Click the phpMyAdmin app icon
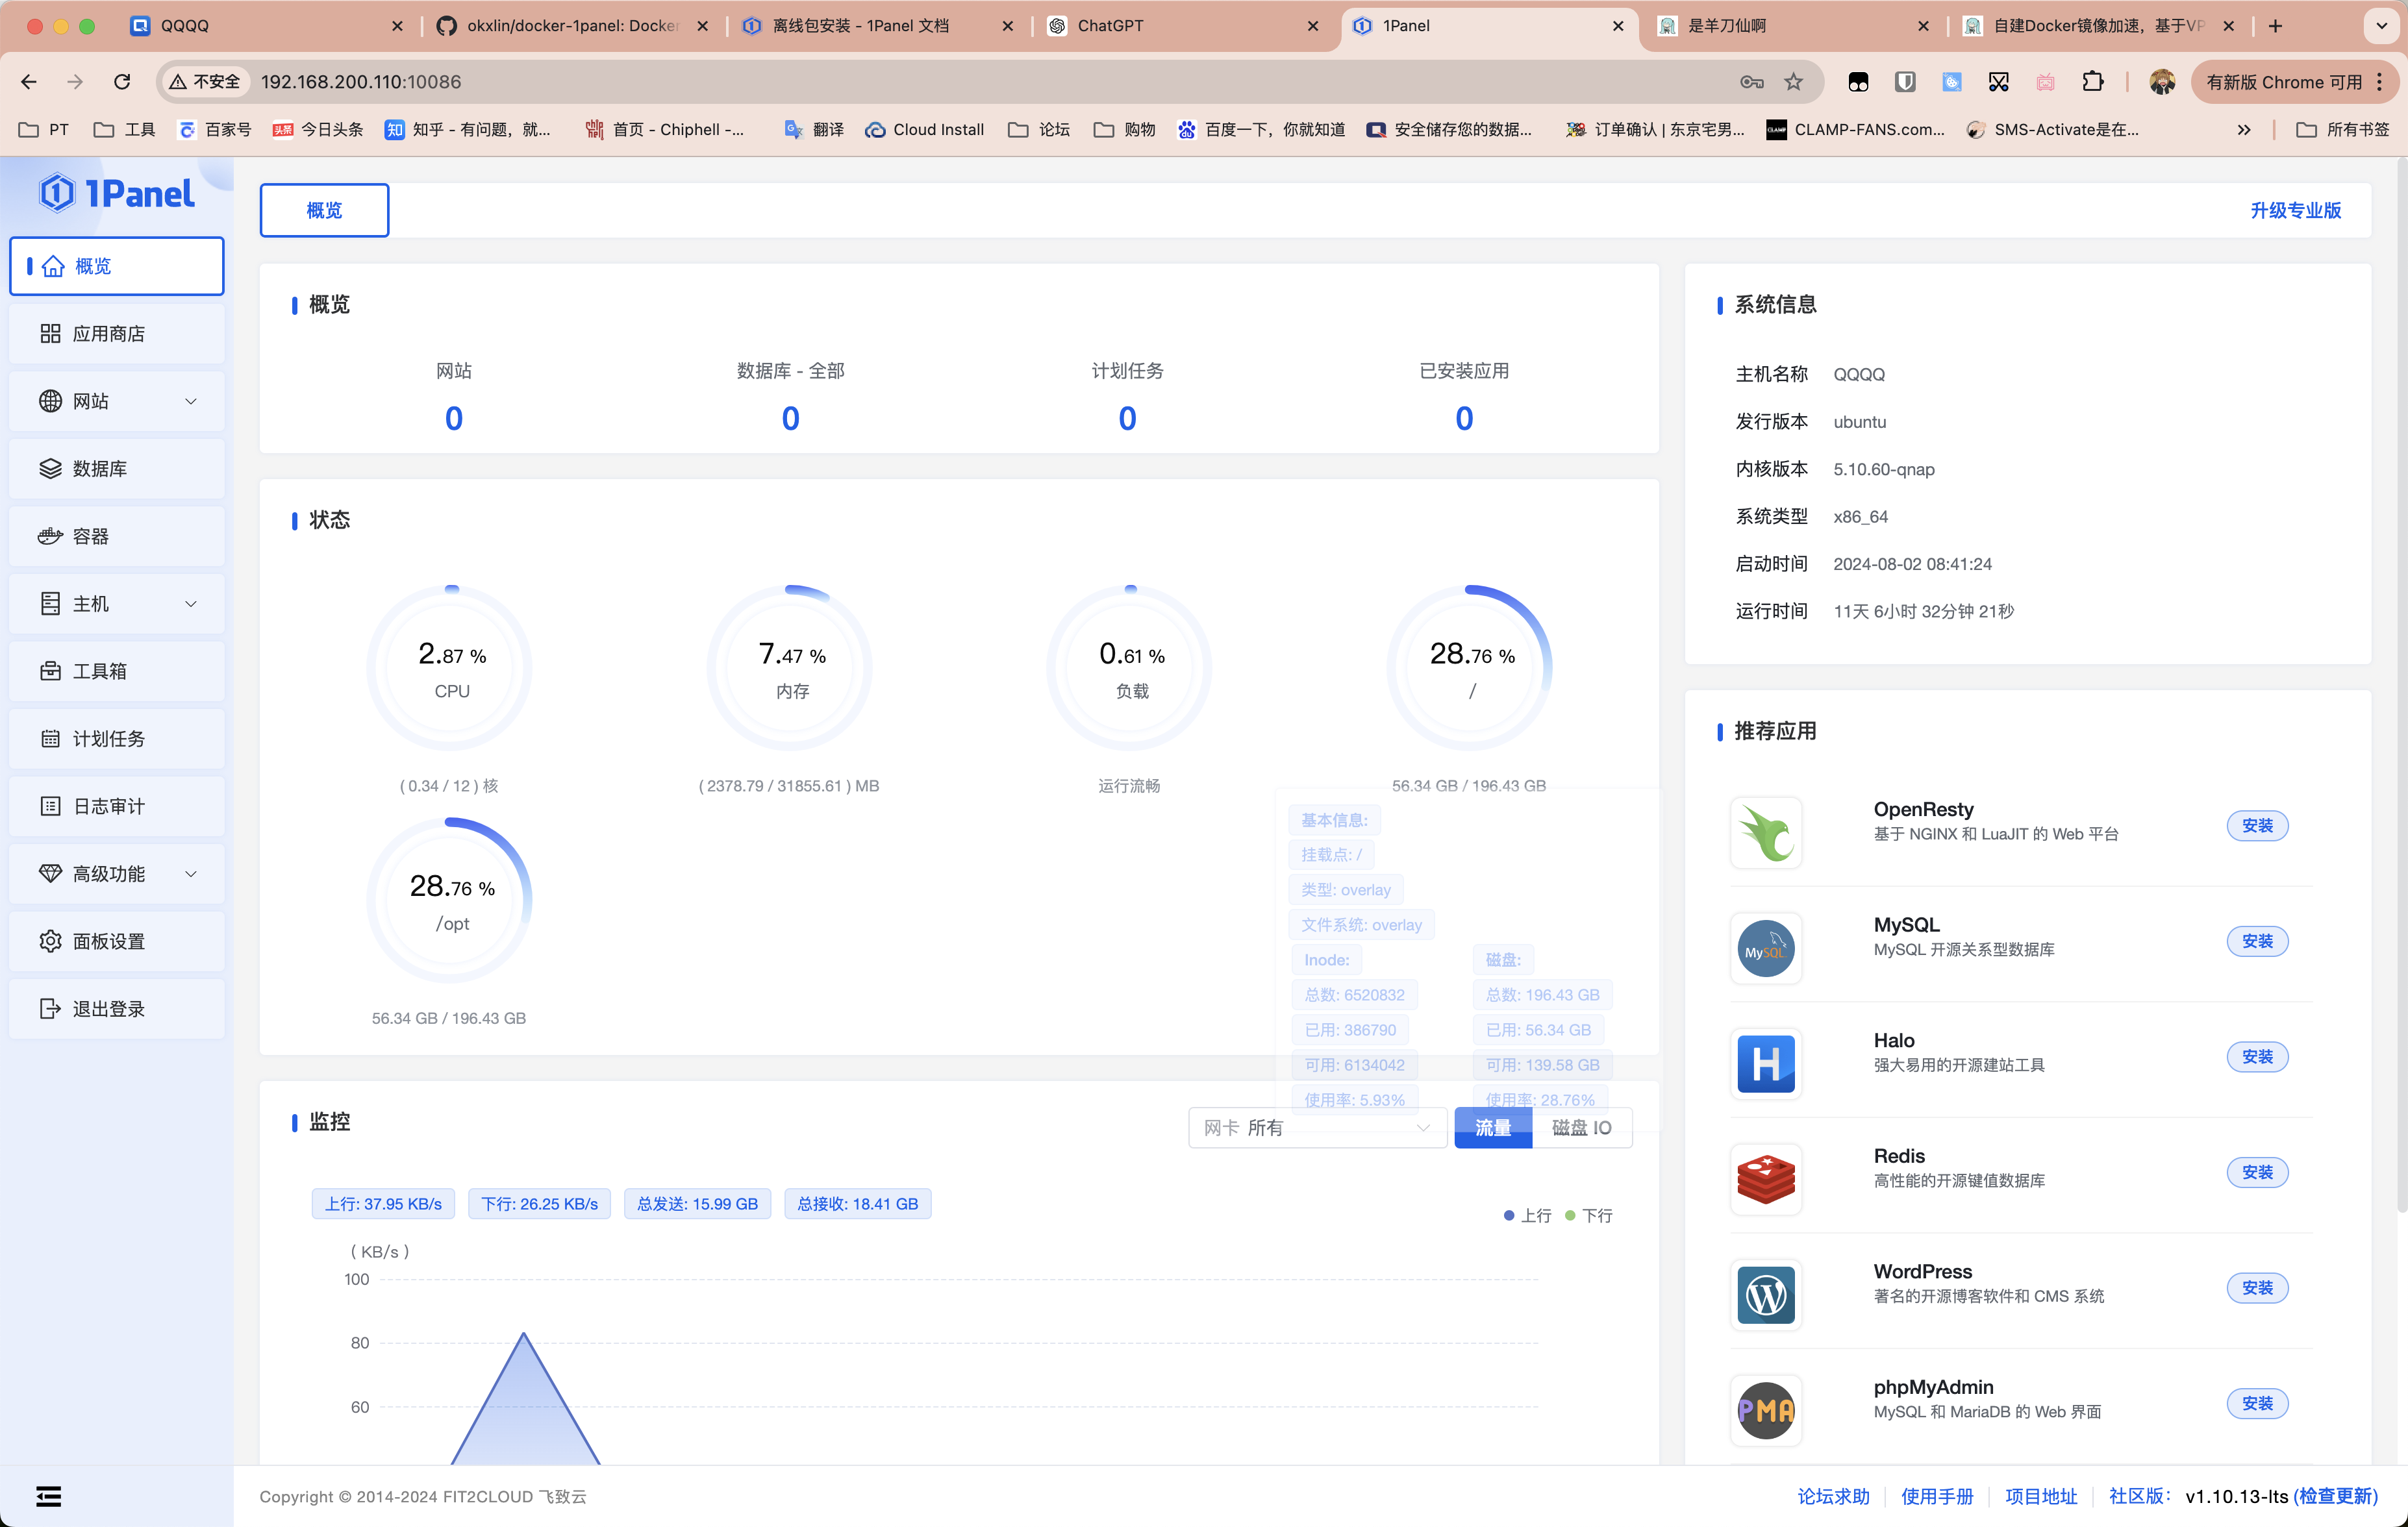Screen dimensions: 2408x1527 (x=1766, y=1410)
